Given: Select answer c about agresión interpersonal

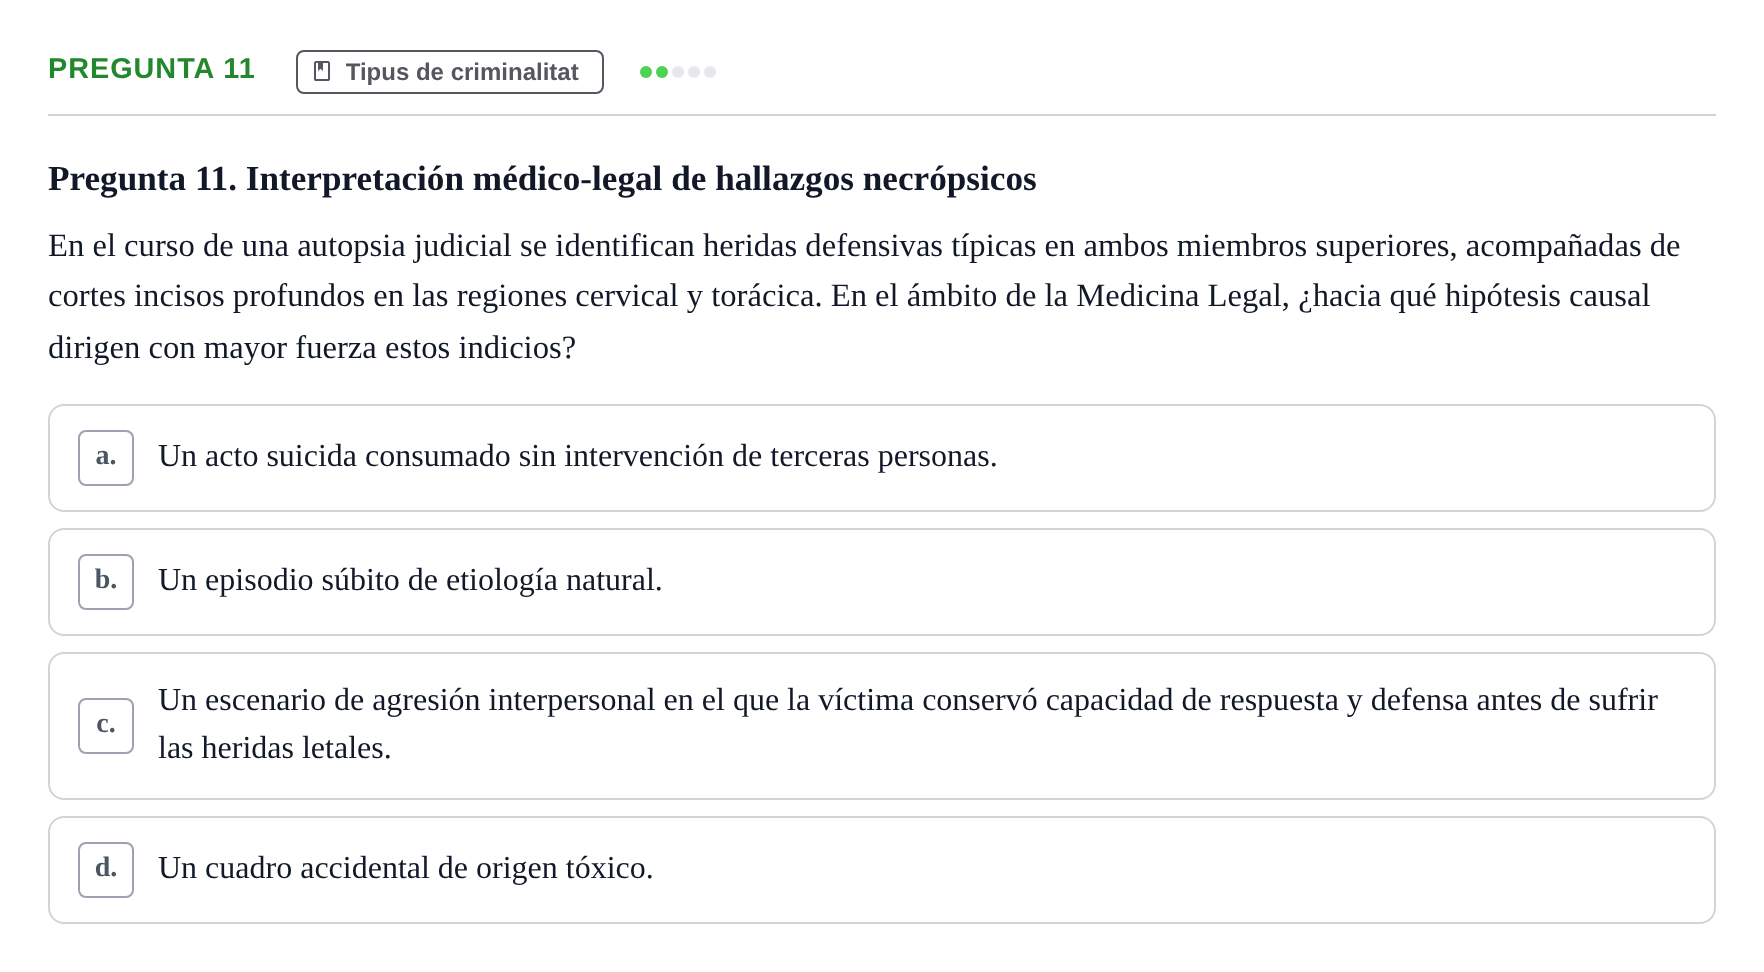Looking at the screenshot, I should pos(882,726).
